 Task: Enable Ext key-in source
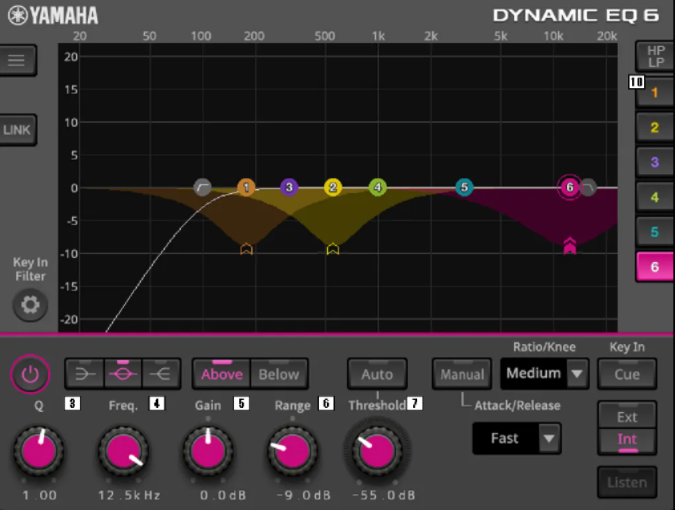[626, 416]
